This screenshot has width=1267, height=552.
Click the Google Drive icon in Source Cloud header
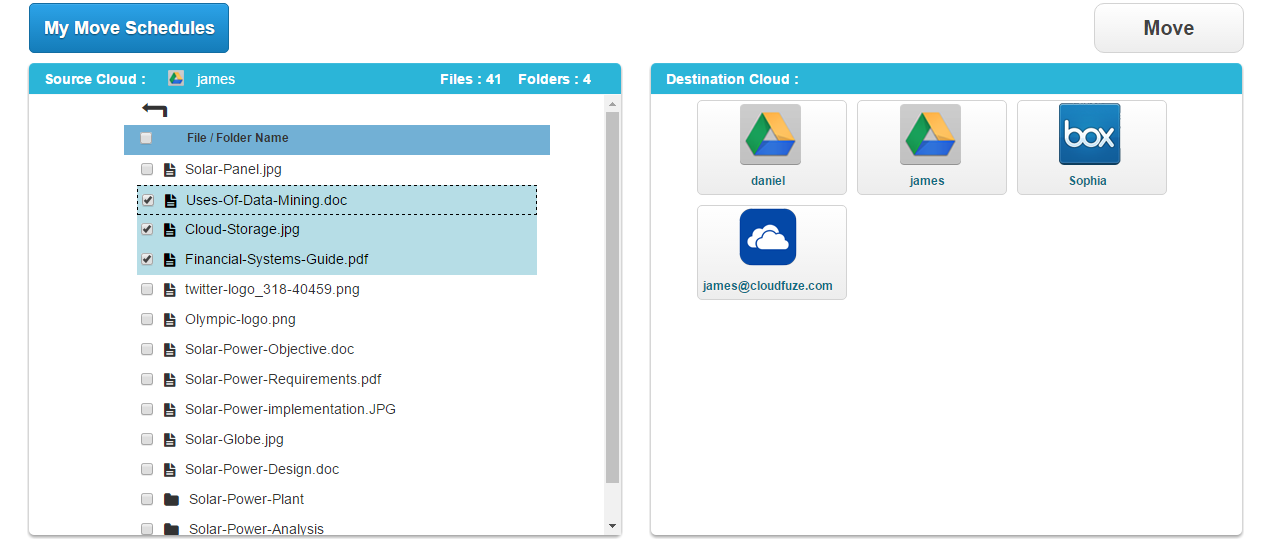pos(176,79)
